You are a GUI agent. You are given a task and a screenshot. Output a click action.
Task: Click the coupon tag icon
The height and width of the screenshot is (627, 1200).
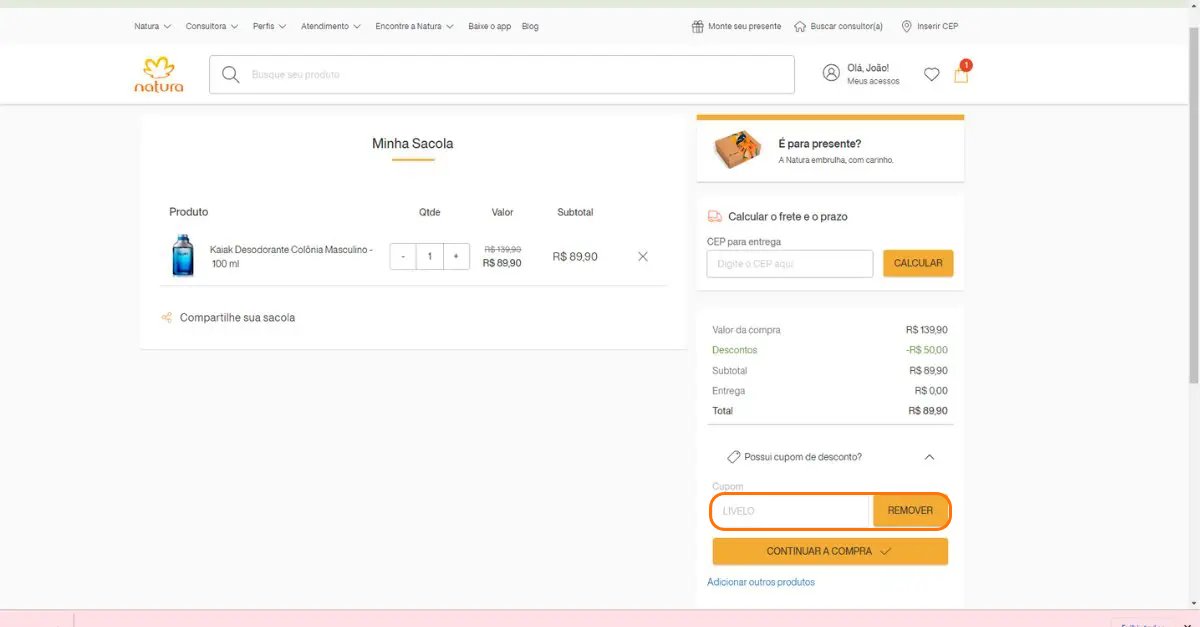click(733, 457)
